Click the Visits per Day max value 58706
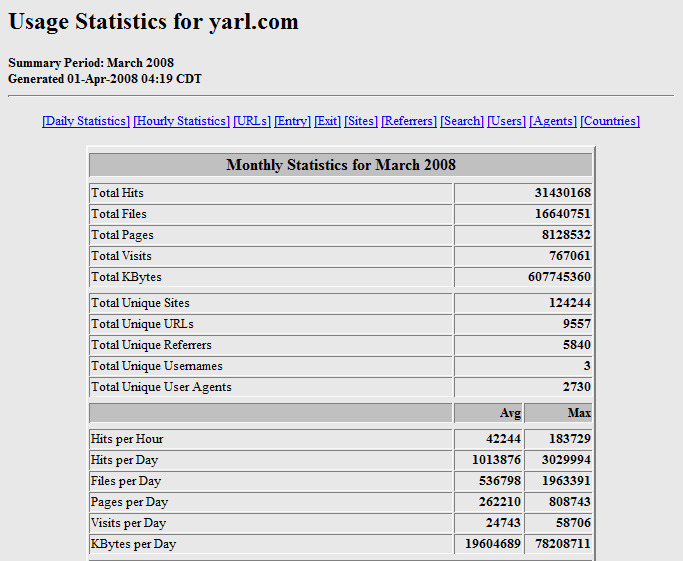Image resolution: width=683 pixels, height=561 pixels. coord(570,523)
